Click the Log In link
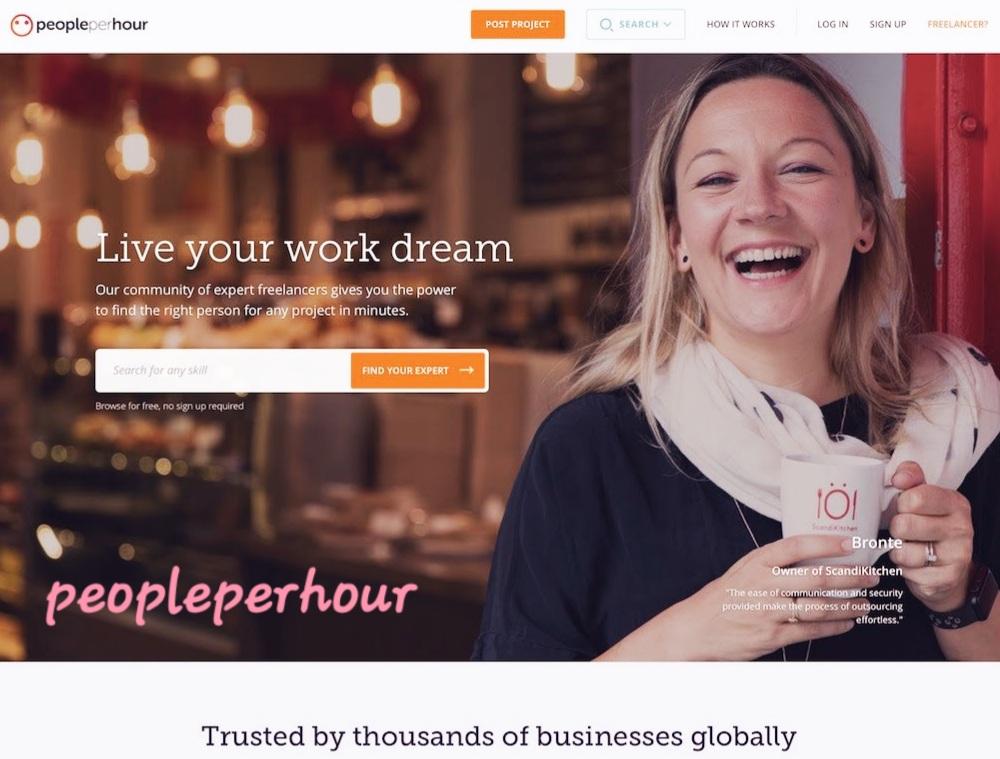Screen dimensions: 1000x759 (x=832, y=24)
